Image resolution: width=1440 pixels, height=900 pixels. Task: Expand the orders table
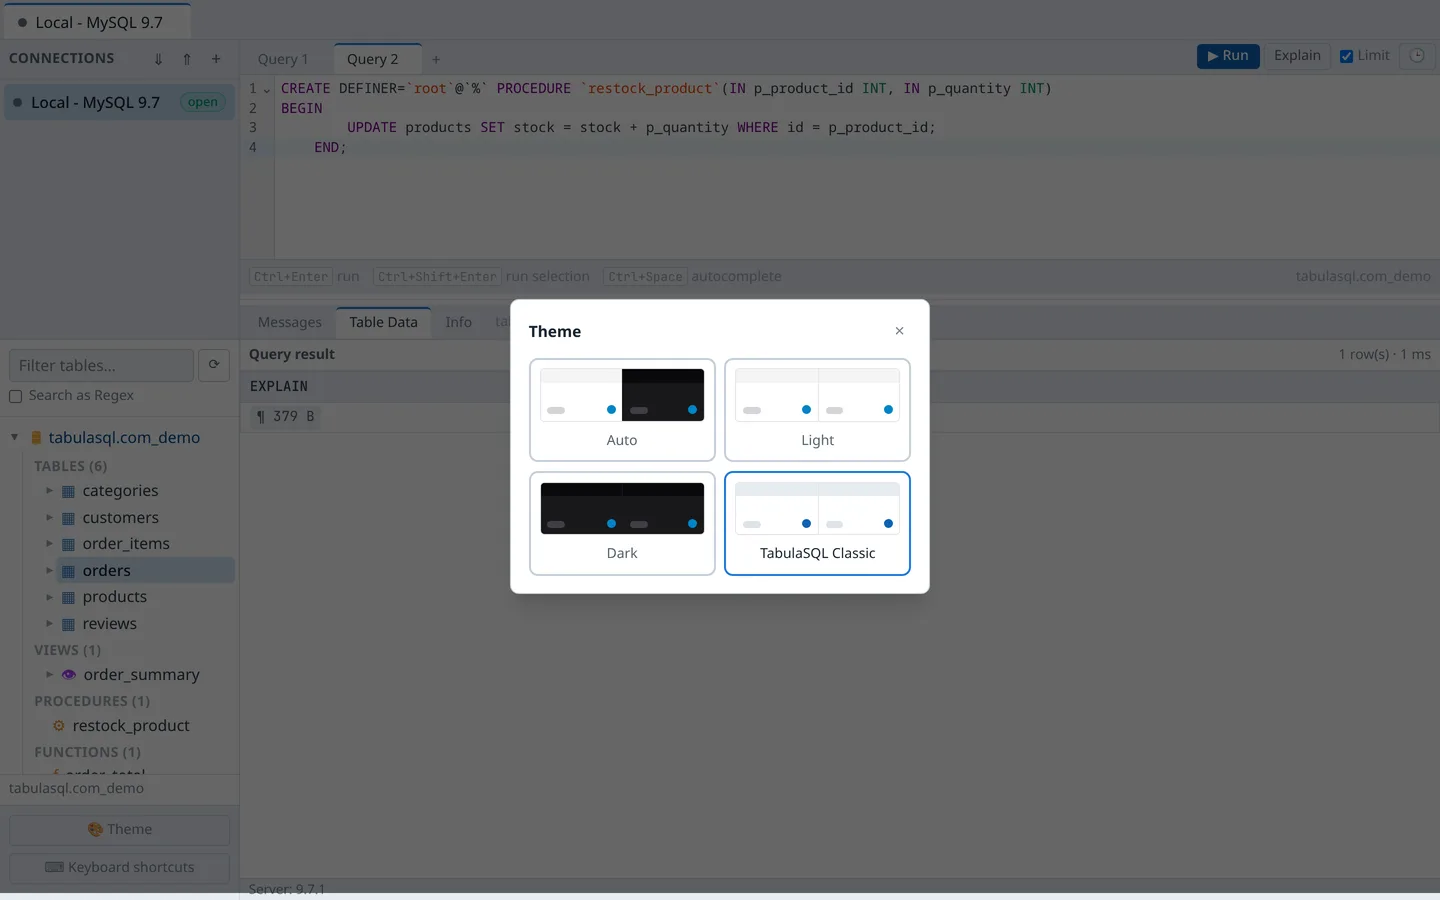click(49, 570)
